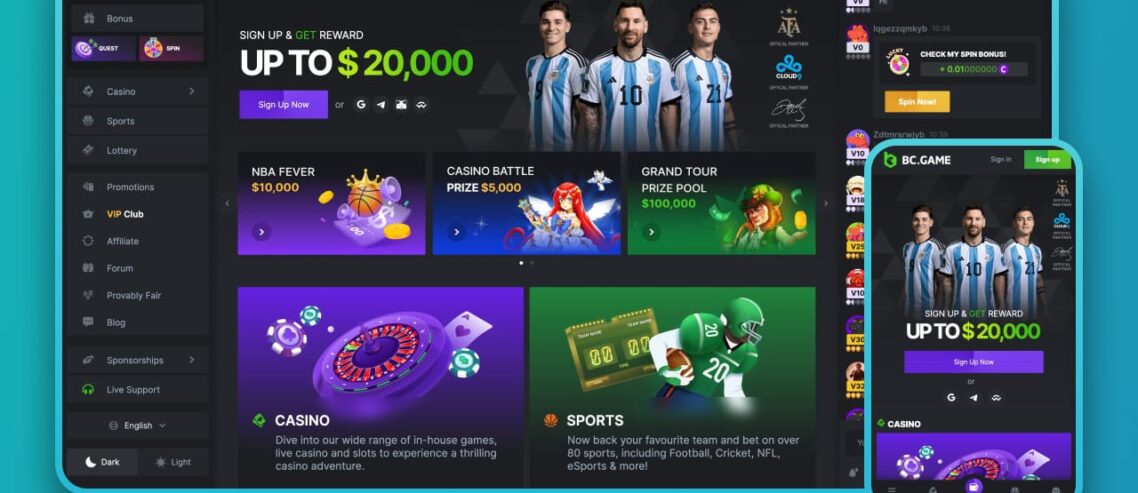Expand the Casino submenu chevron
Viewport: 1138px width, 493px height.
point(192,91)
